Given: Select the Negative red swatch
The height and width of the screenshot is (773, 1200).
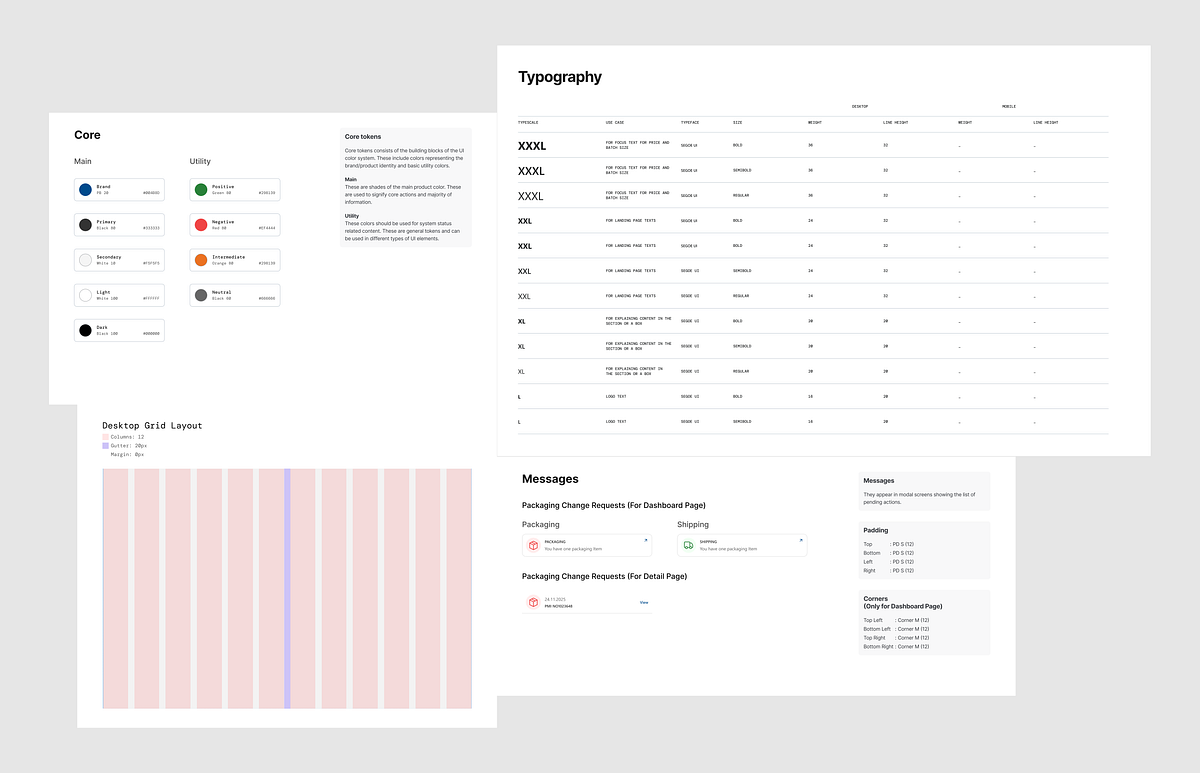Looking at the screenshot, I should (201, 225).
